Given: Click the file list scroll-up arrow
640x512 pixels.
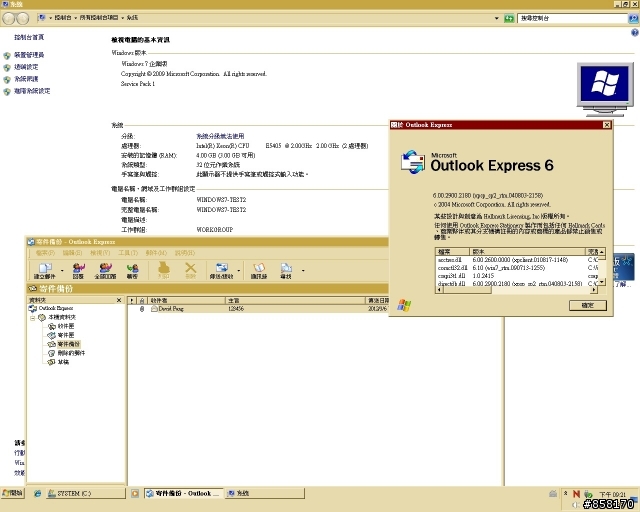Looking at the screenshot, I should point(602,252).
